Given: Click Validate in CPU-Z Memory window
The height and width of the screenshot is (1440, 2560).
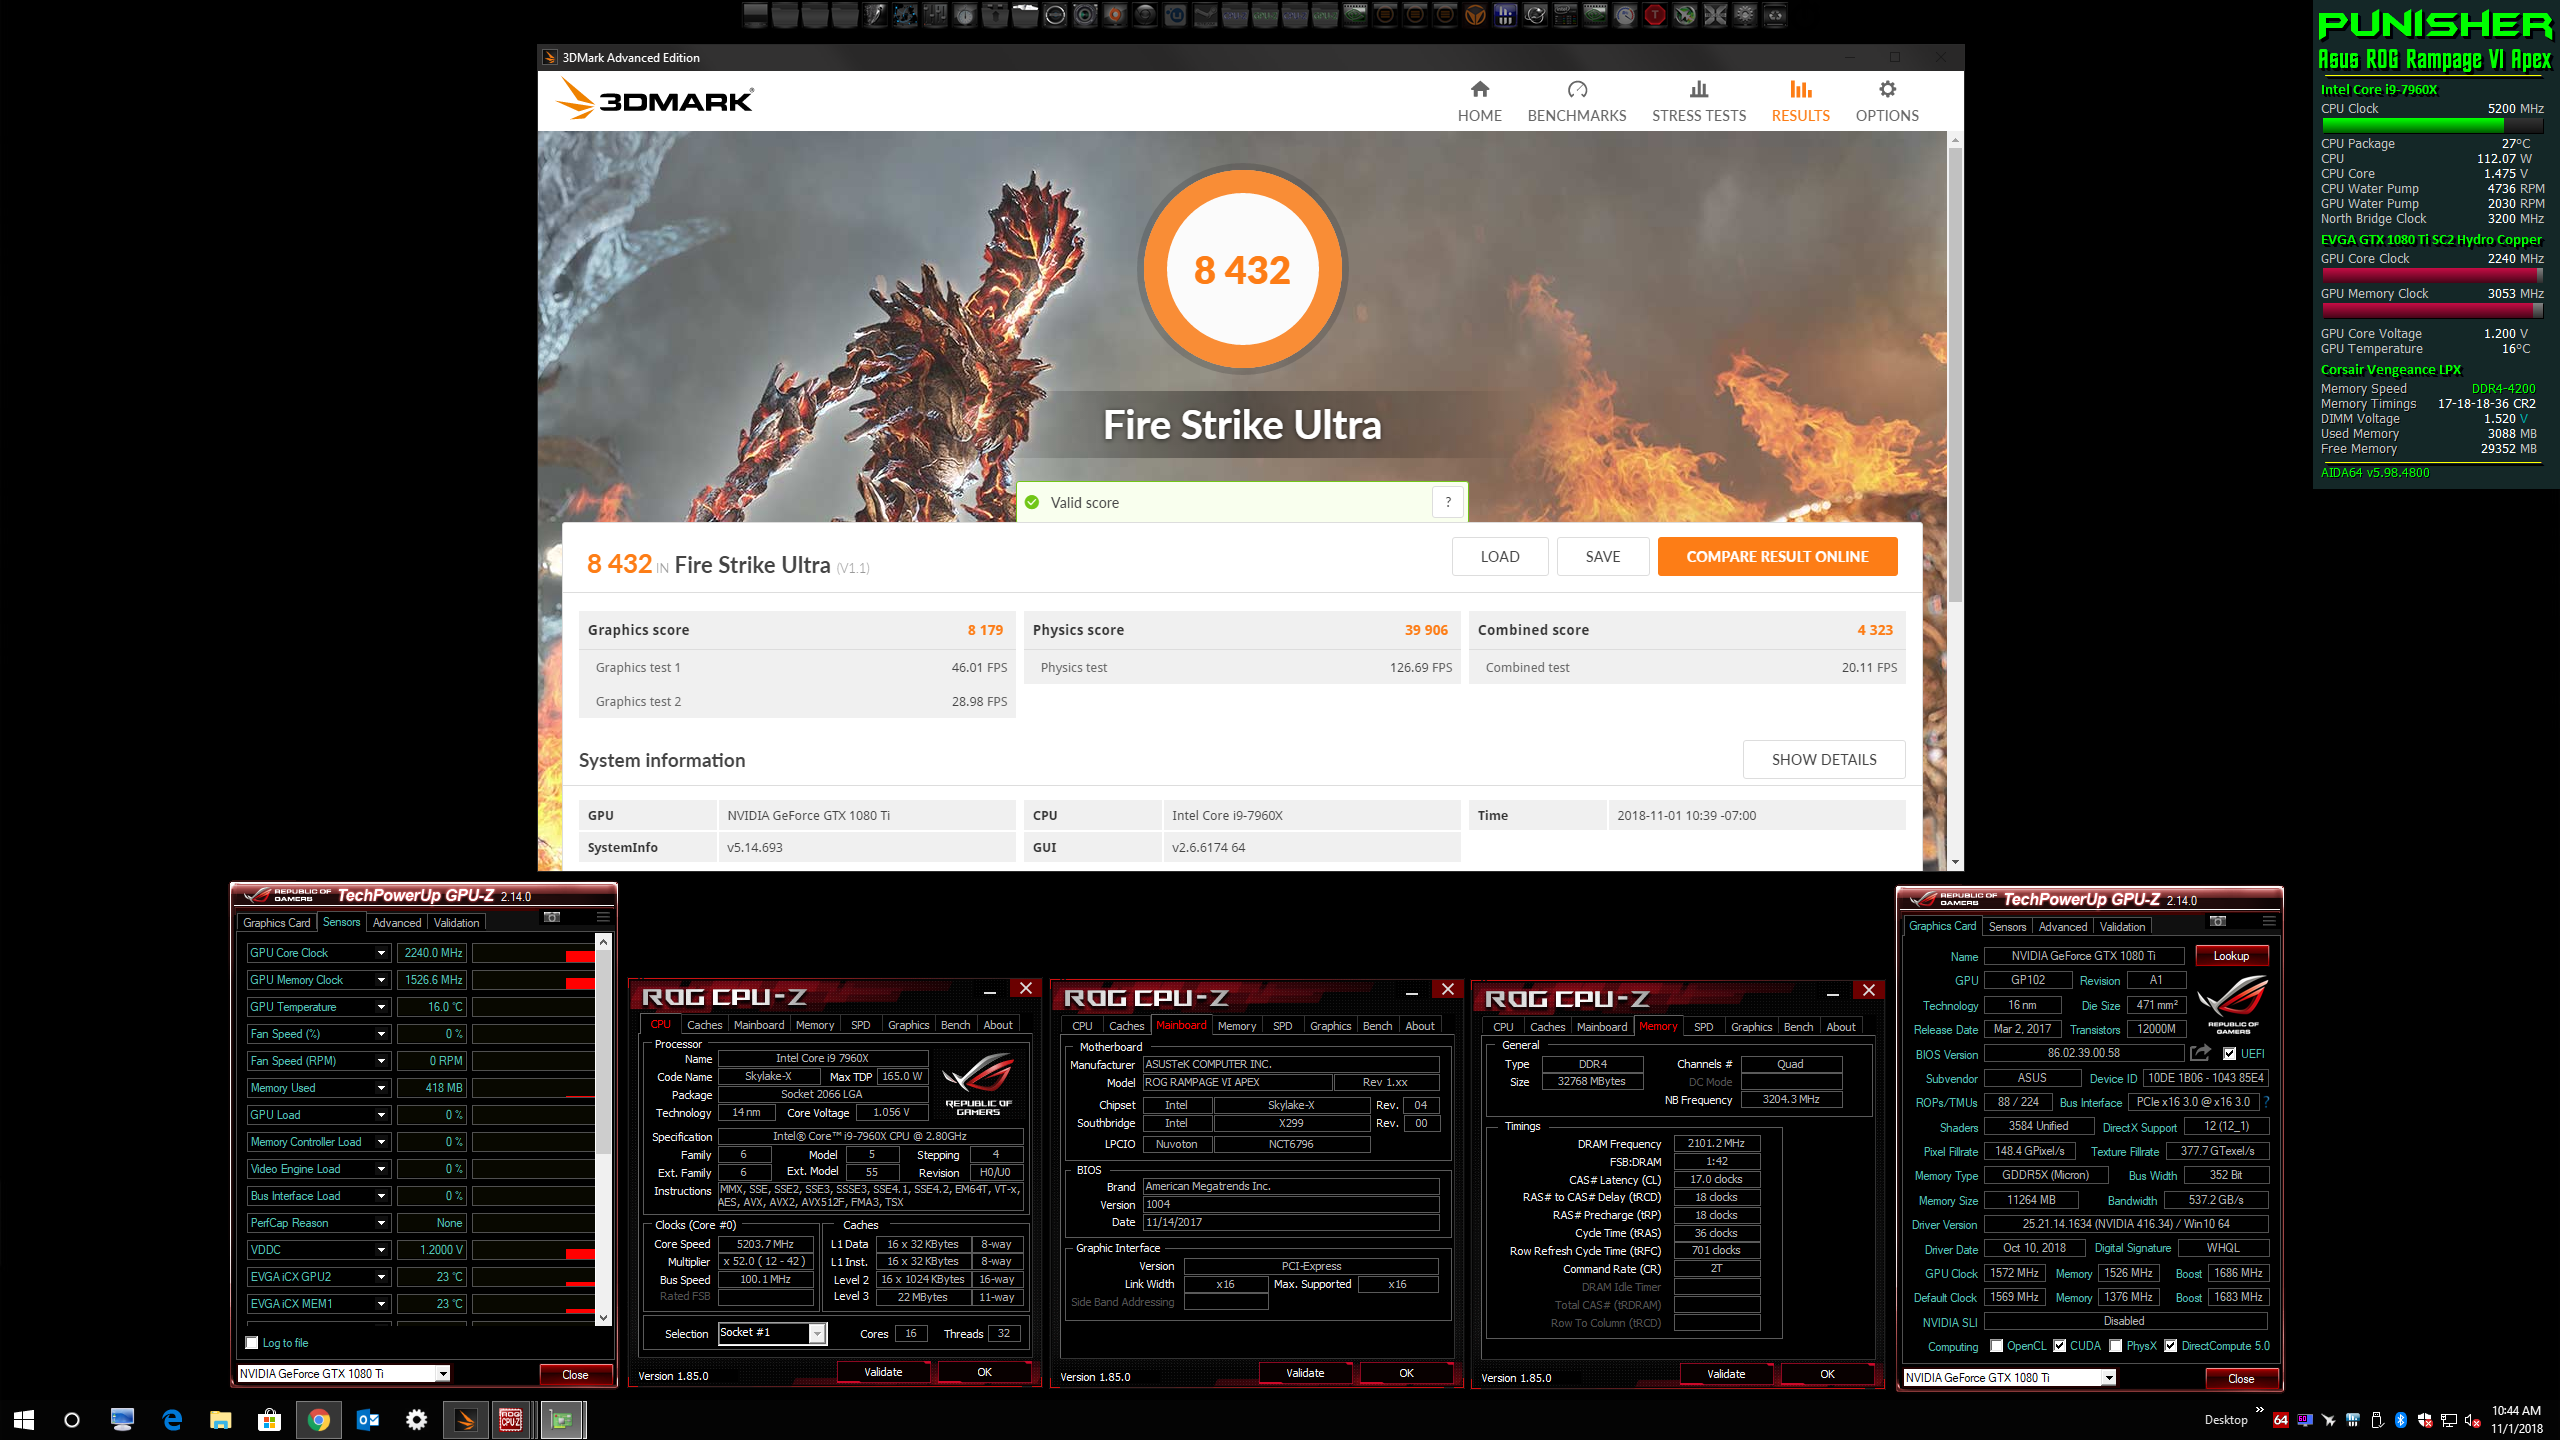Looking at the screenshot, I should pos(1725,1374).
